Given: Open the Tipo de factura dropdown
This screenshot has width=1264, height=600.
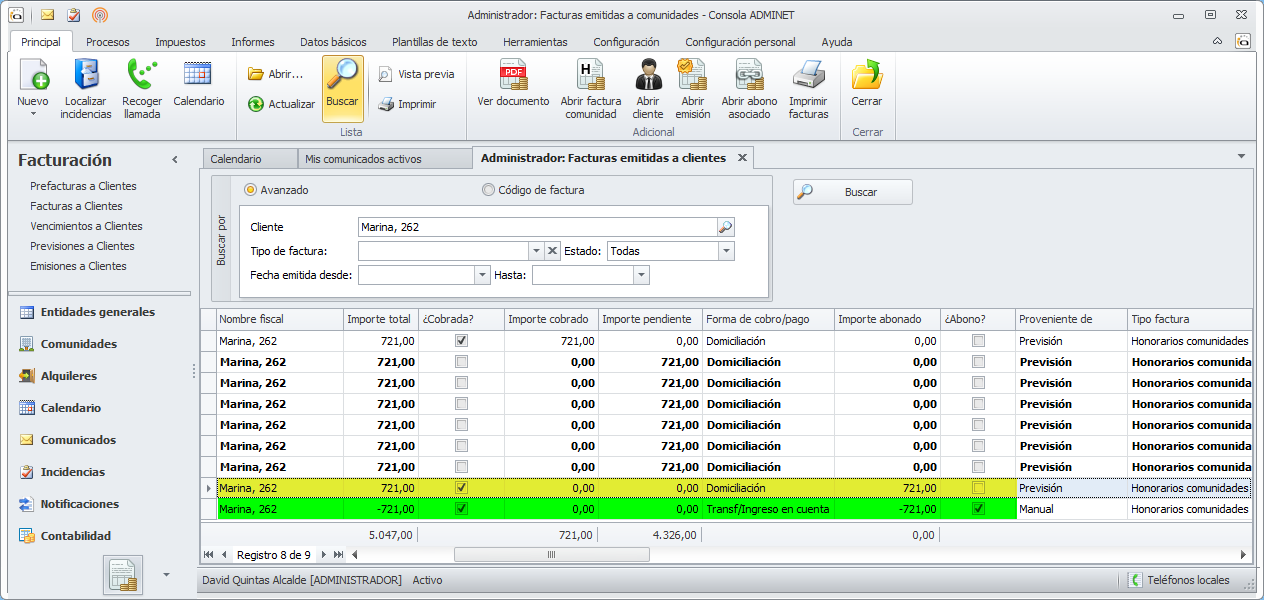Looking at the screenshot, I should pyautogui.click(x=536, y=251).
